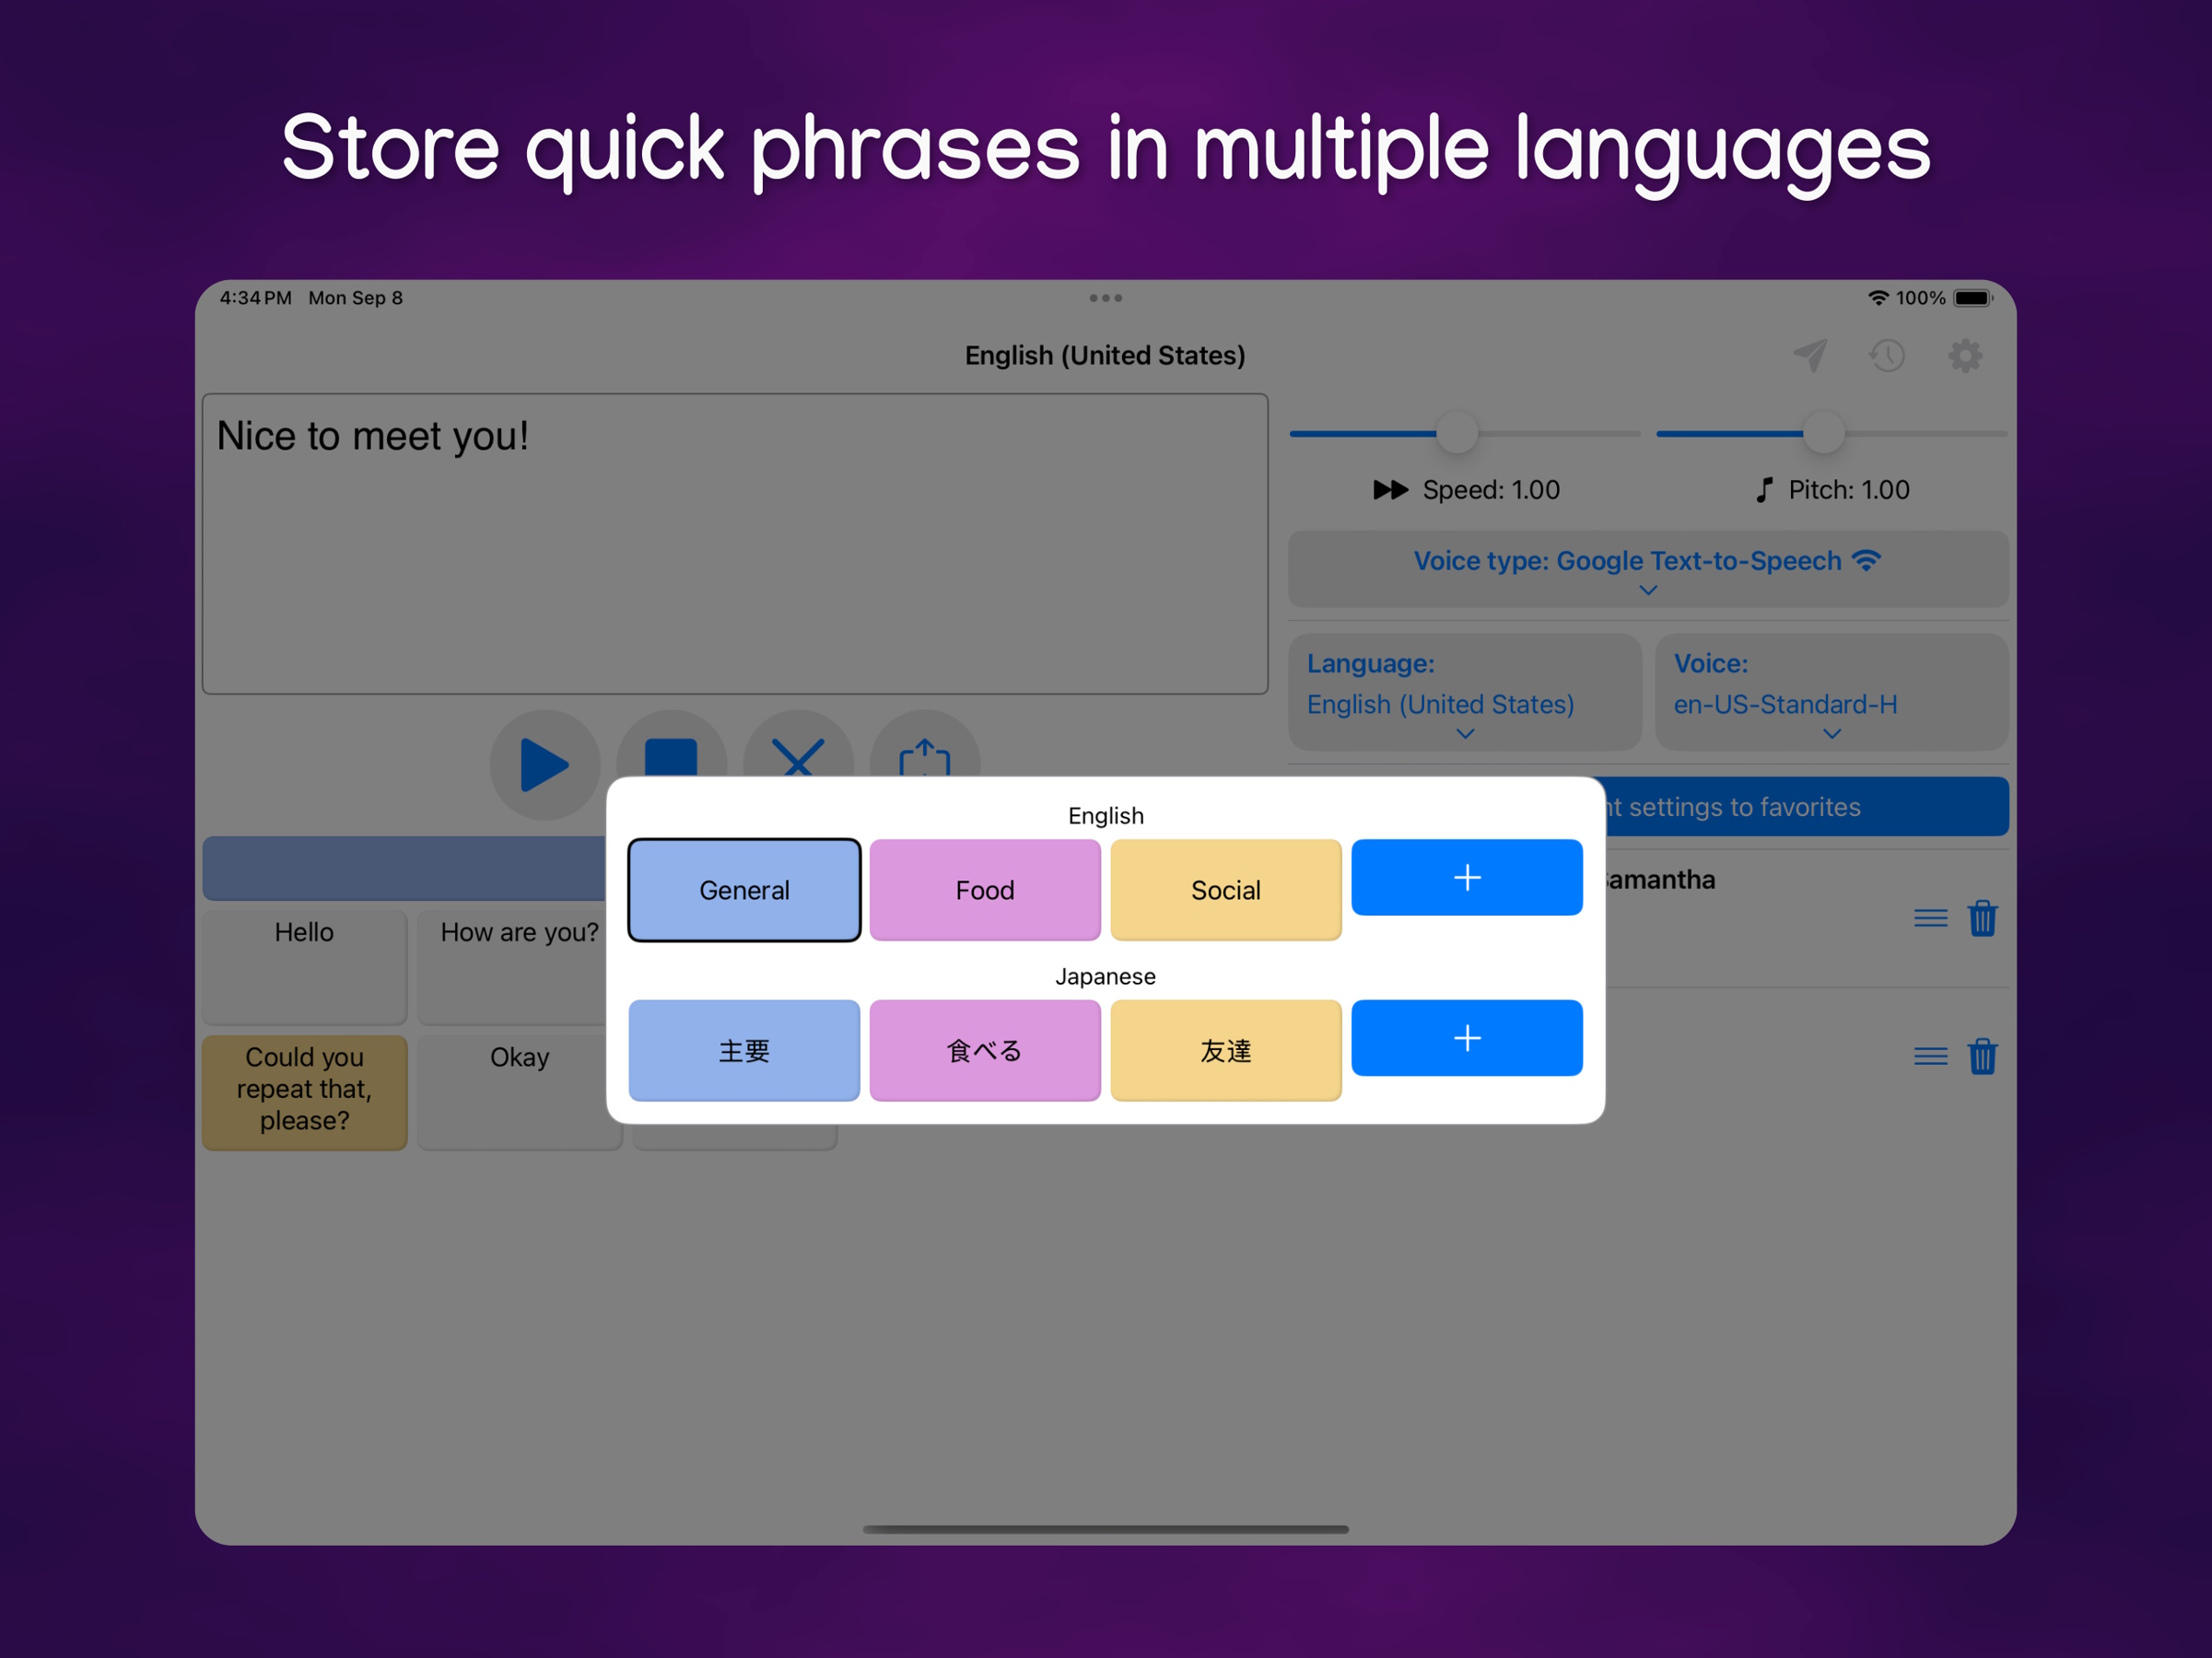Add a new English category with plus button

1466,878
